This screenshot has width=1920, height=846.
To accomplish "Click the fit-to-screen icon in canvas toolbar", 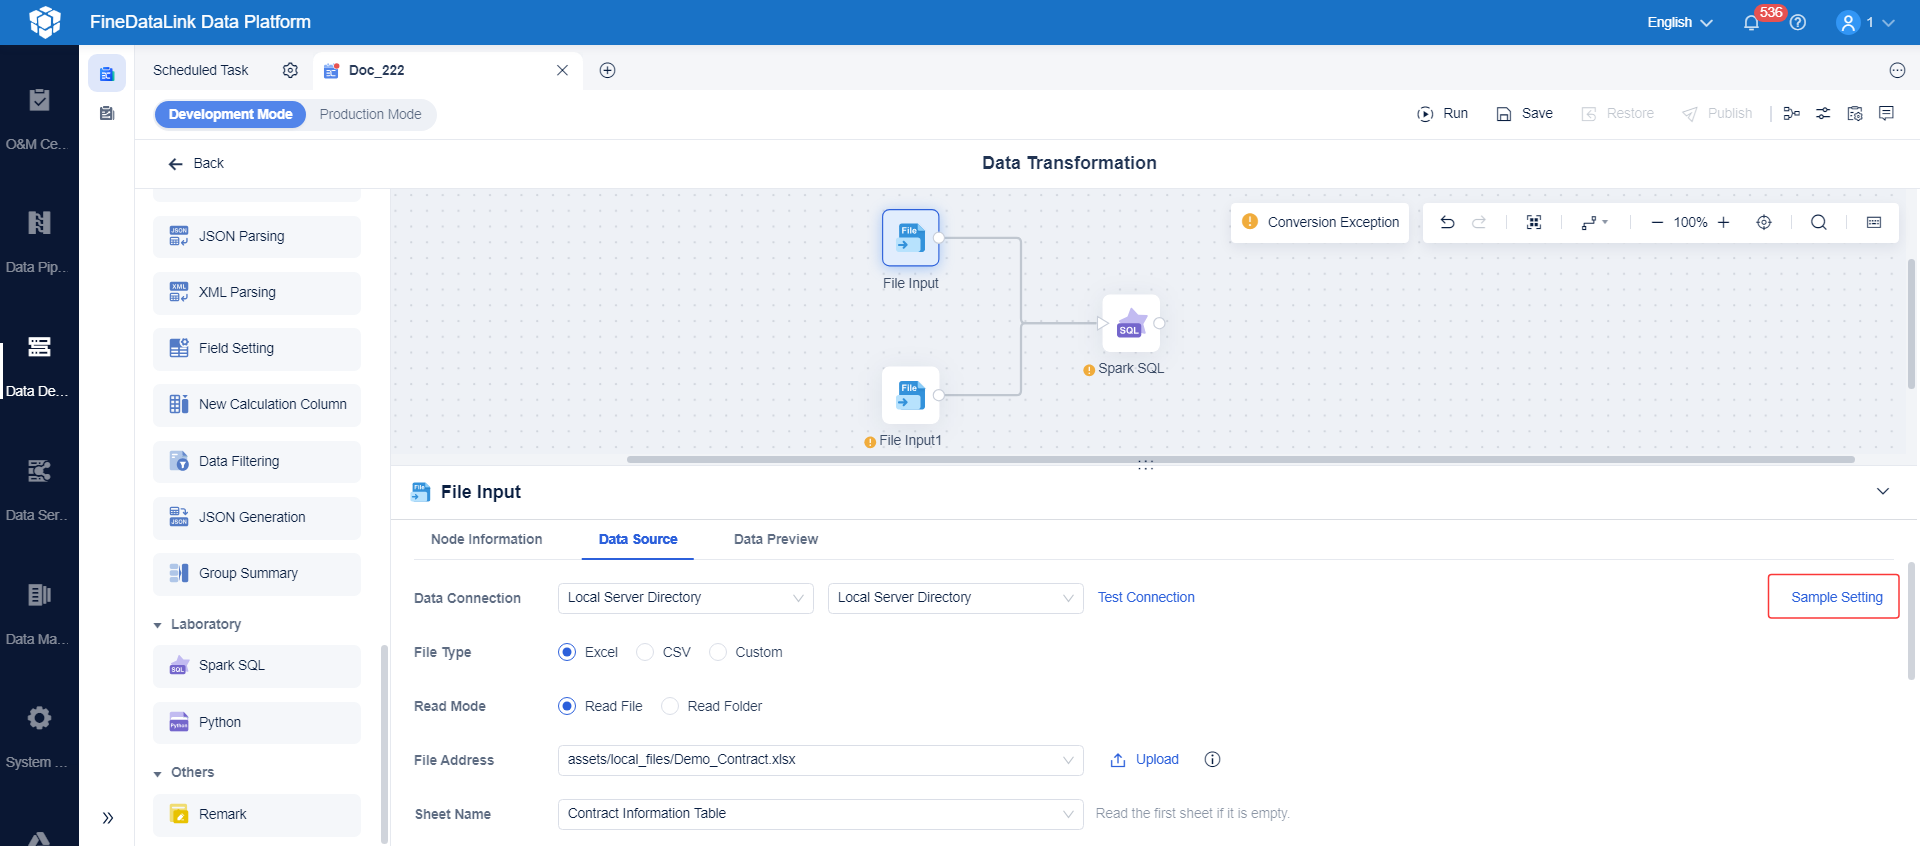I will 1534,222.
